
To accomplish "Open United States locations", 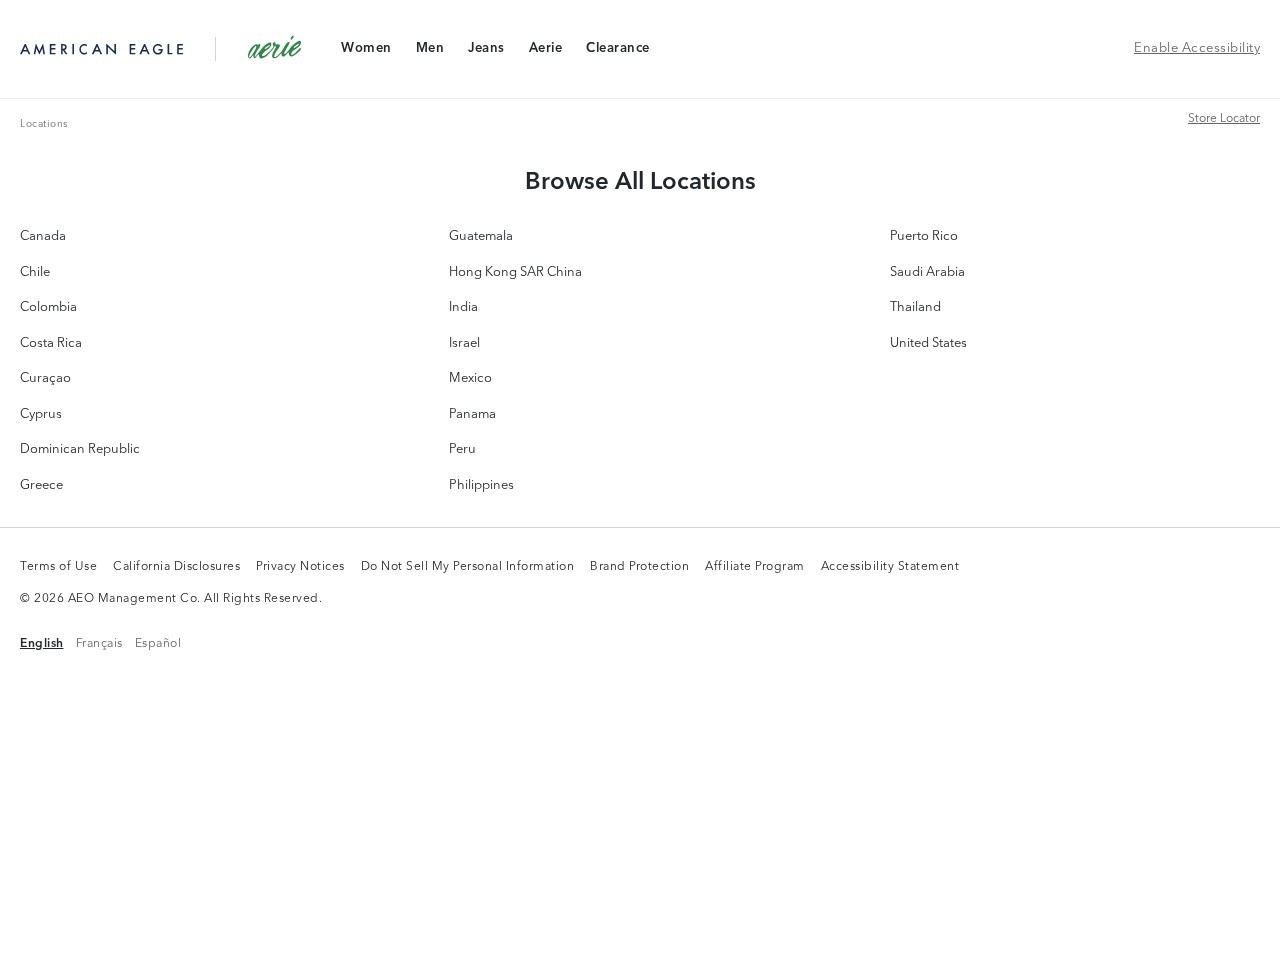I will pyautogui.click(x=928, y=343).
